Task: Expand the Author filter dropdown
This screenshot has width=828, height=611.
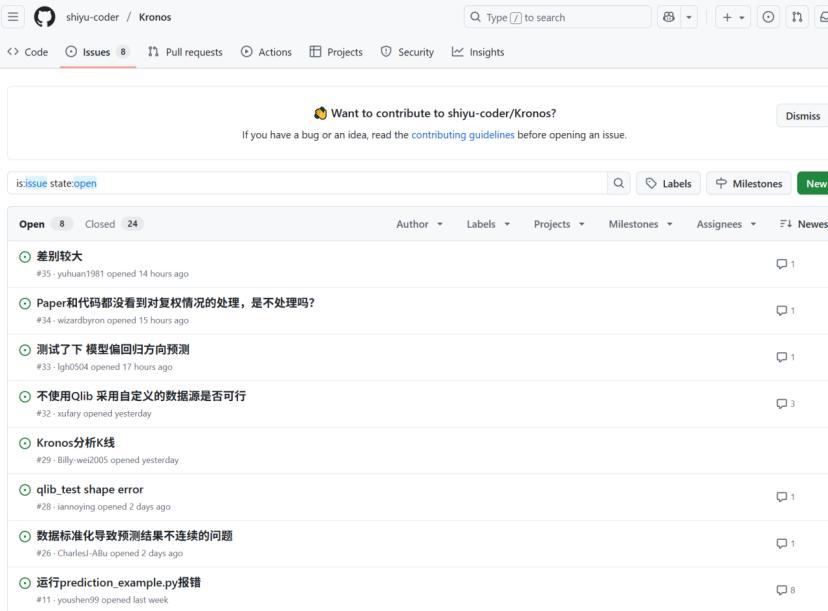Action: (x=419, y=224)
